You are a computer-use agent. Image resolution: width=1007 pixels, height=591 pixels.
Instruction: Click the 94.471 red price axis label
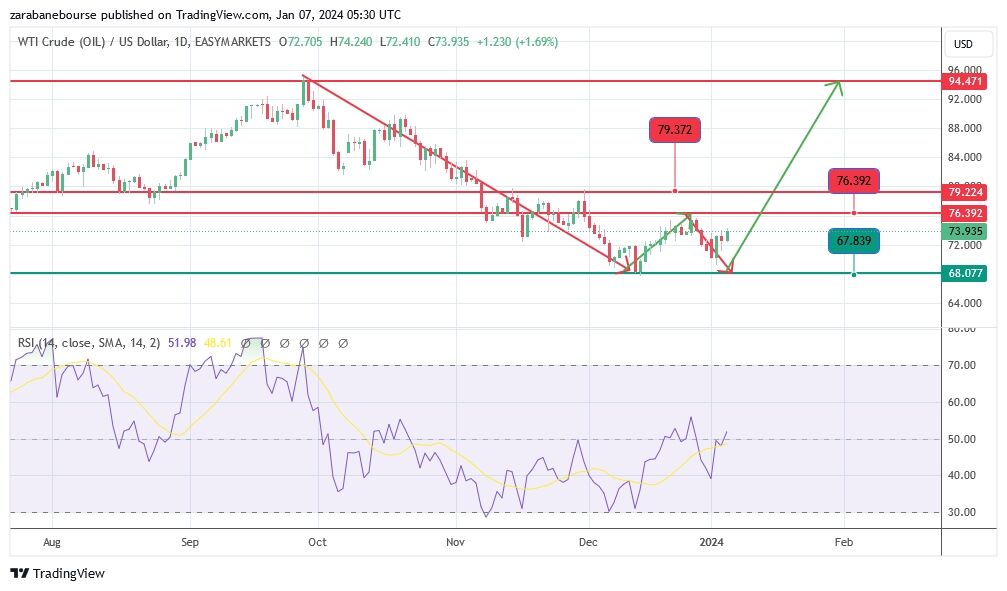[x=967, y=81]
